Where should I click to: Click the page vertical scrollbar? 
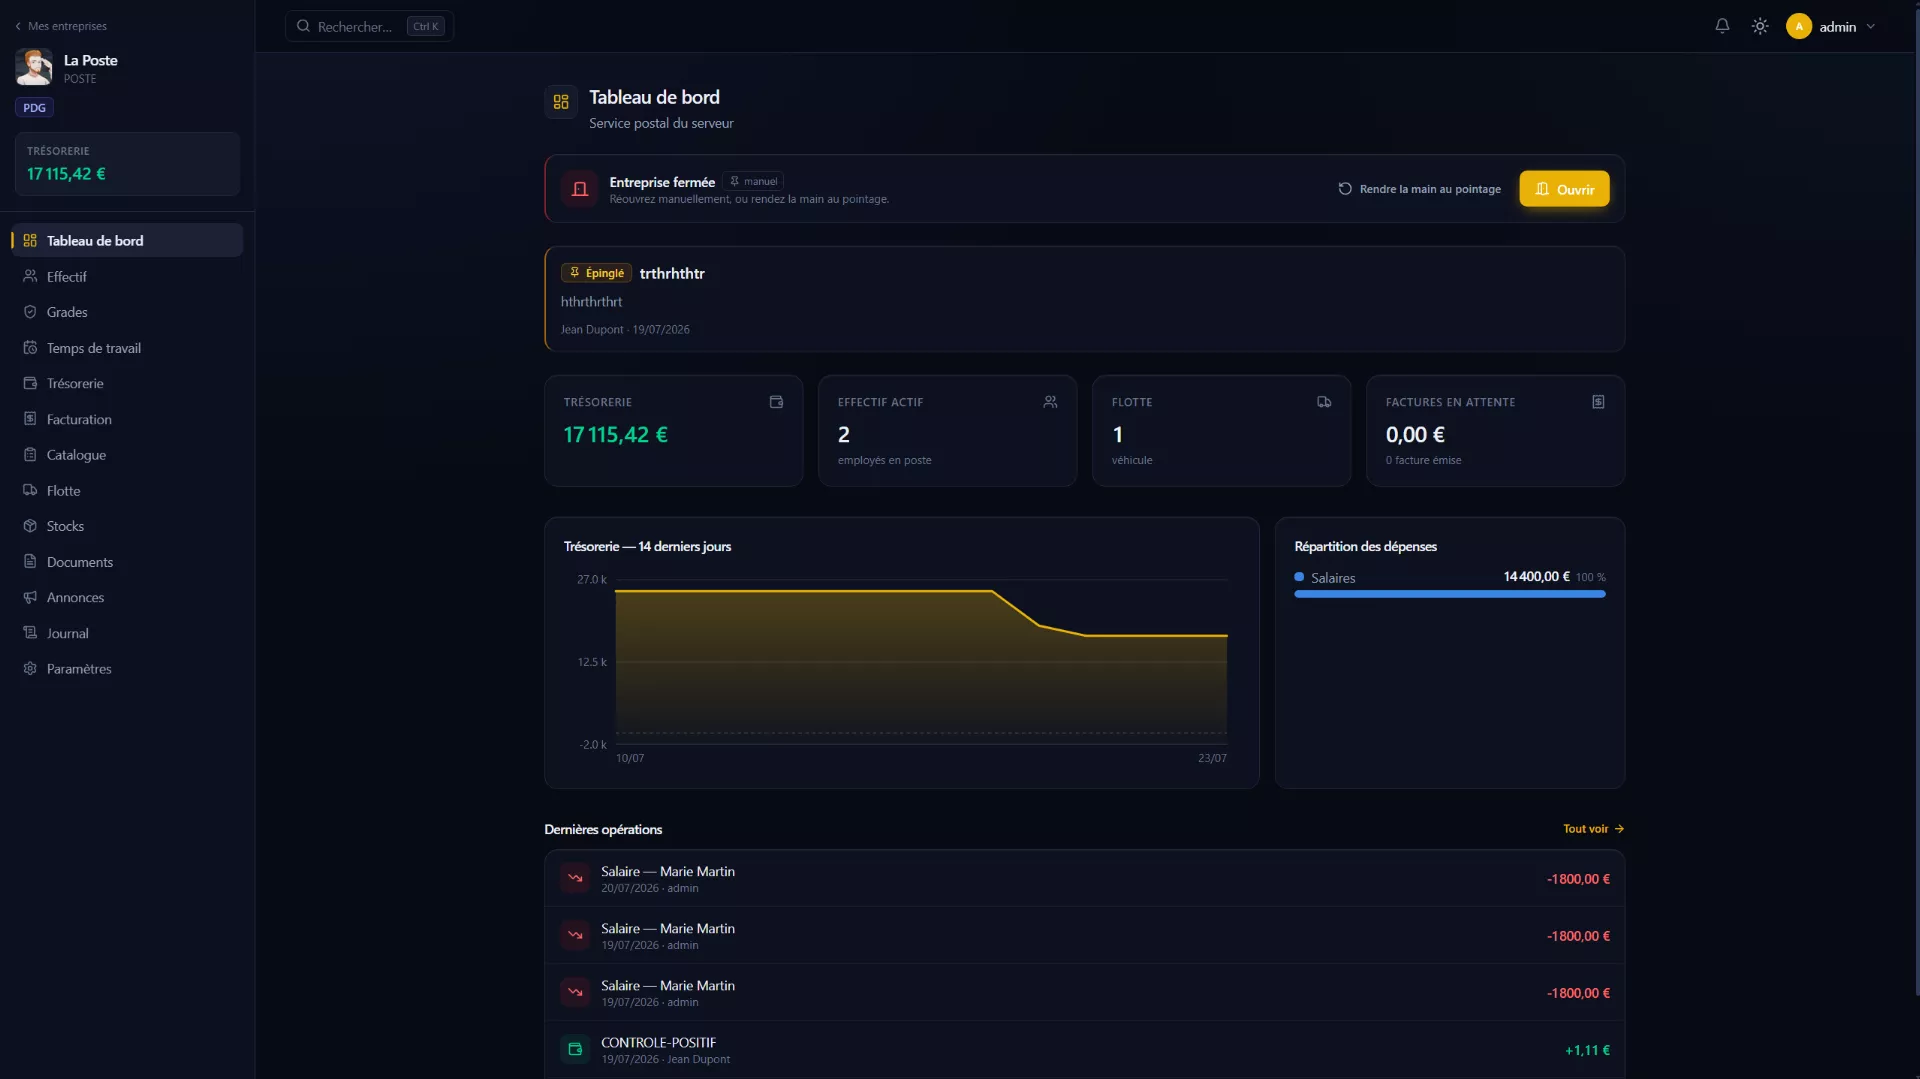[1915, 500]
